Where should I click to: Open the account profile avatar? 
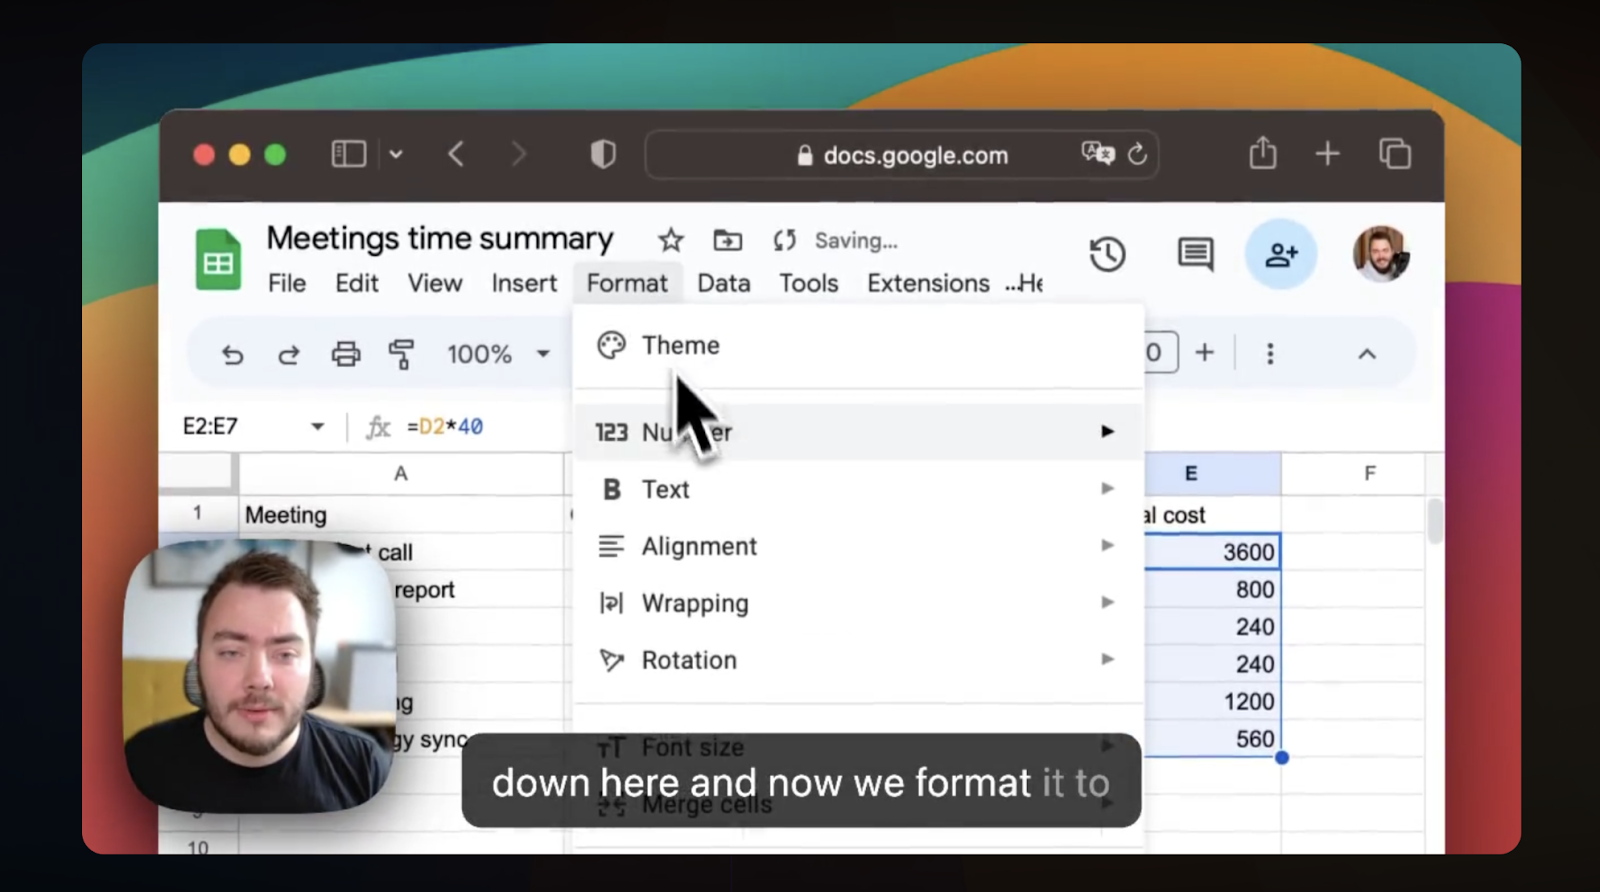coord(1381,254)
